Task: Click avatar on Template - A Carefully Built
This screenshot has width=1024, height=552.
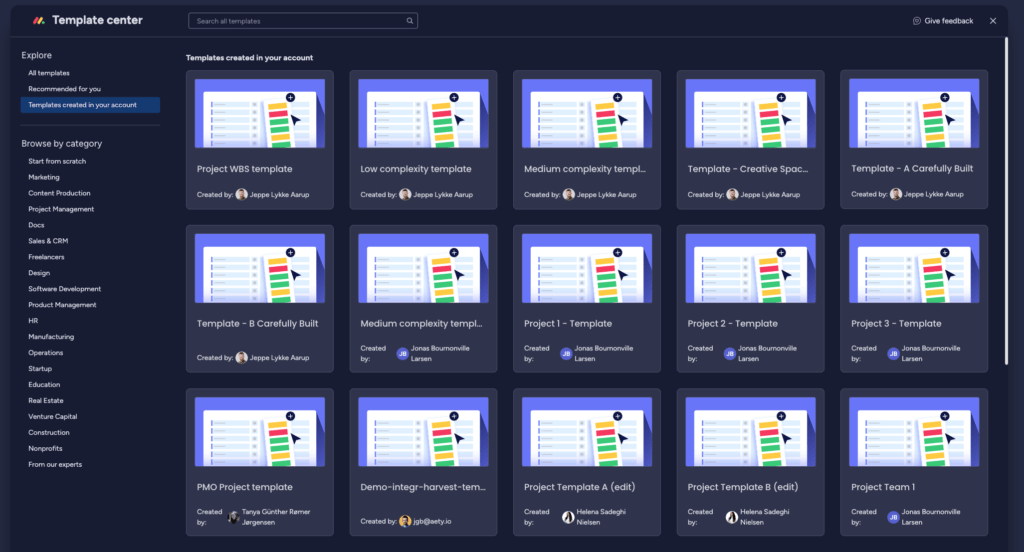Action: pyautogui.click(x=896, y=193)
